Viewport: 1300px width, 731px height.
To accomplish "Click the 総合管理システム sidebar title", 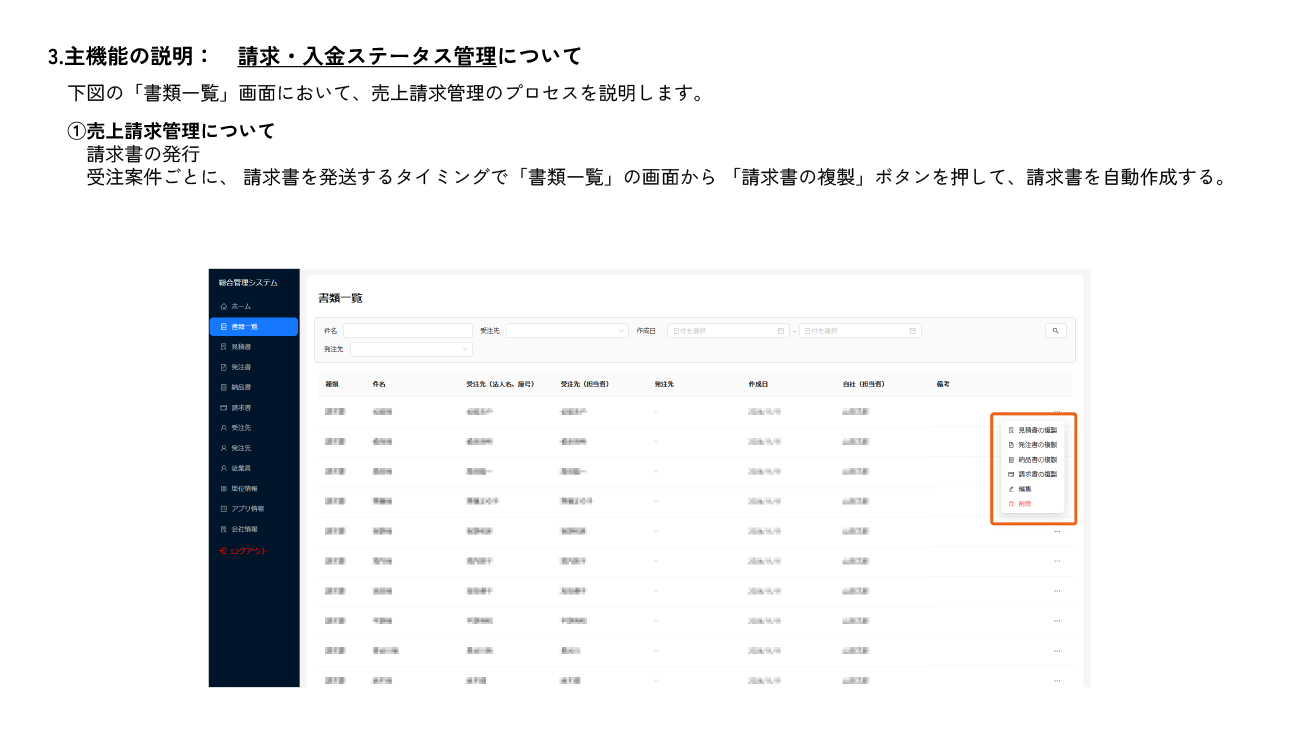I will pos(249,283).
